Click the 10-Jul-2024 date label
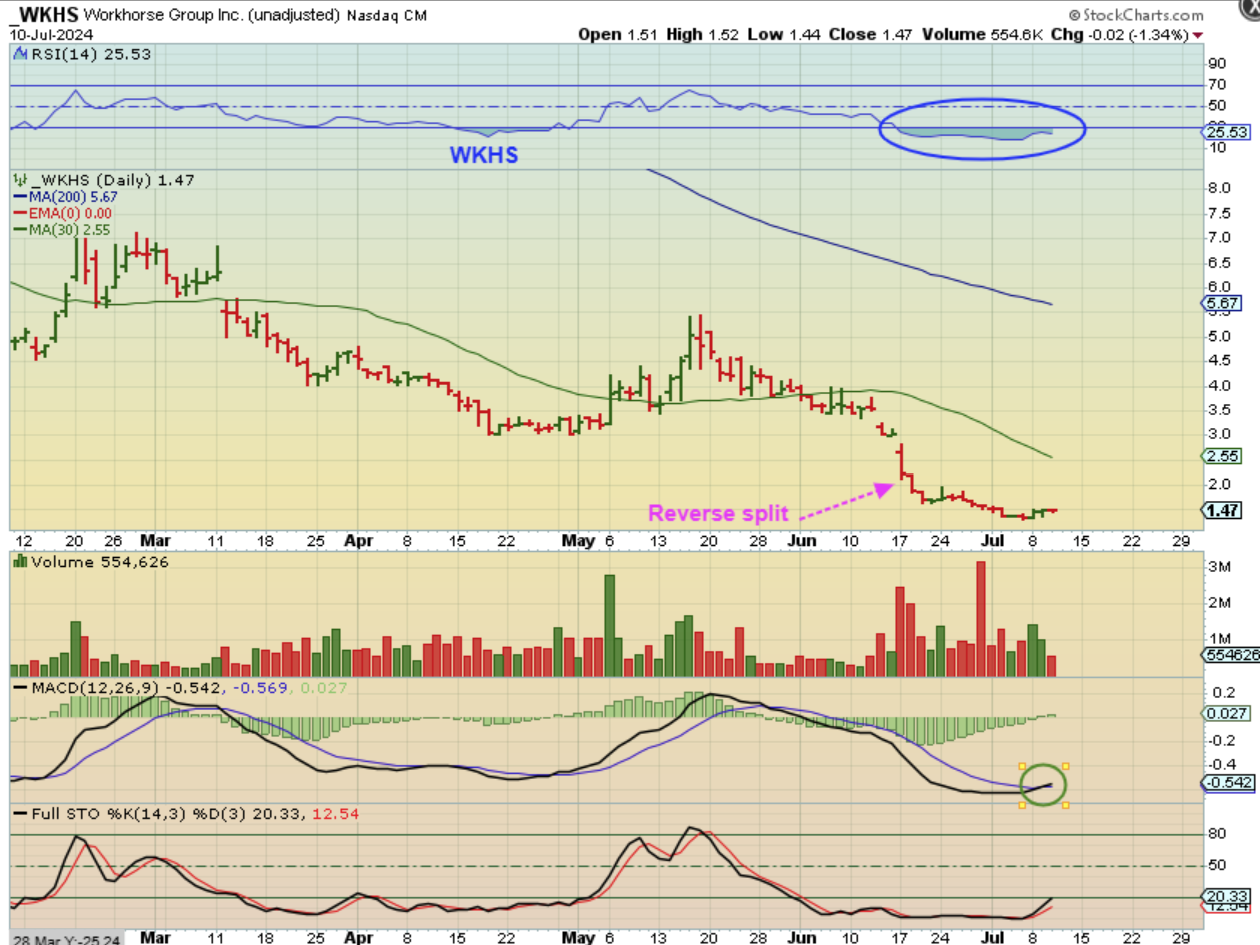 [52, 34]
